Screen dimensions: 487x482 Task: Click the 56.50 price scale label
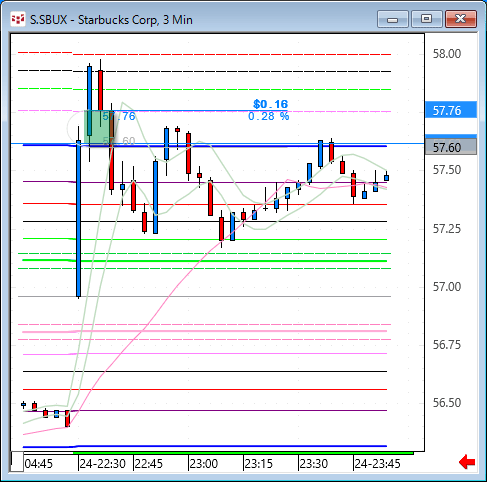[447, 402]
